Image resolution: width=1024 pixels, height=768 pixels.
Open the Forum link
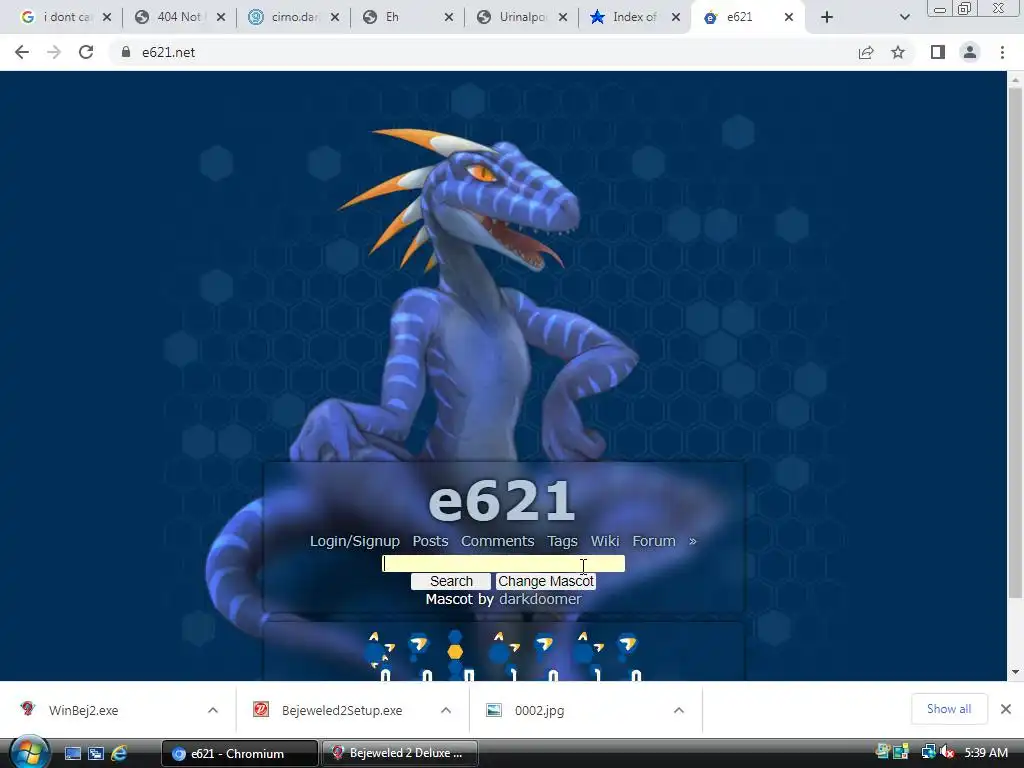[x=654, y=541]
